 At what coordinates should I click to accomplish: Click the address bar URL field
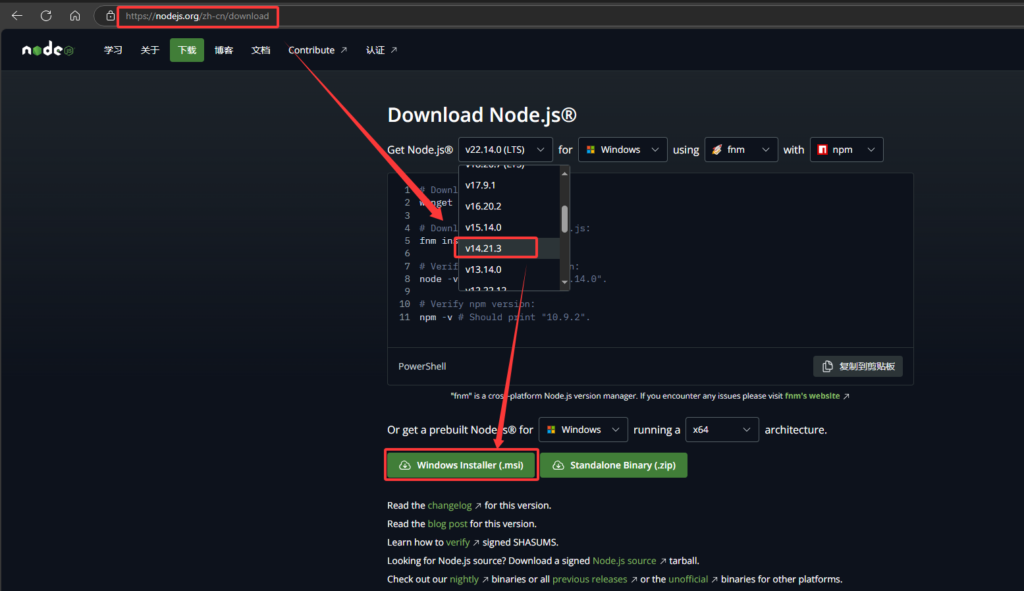tap(197, 16)
